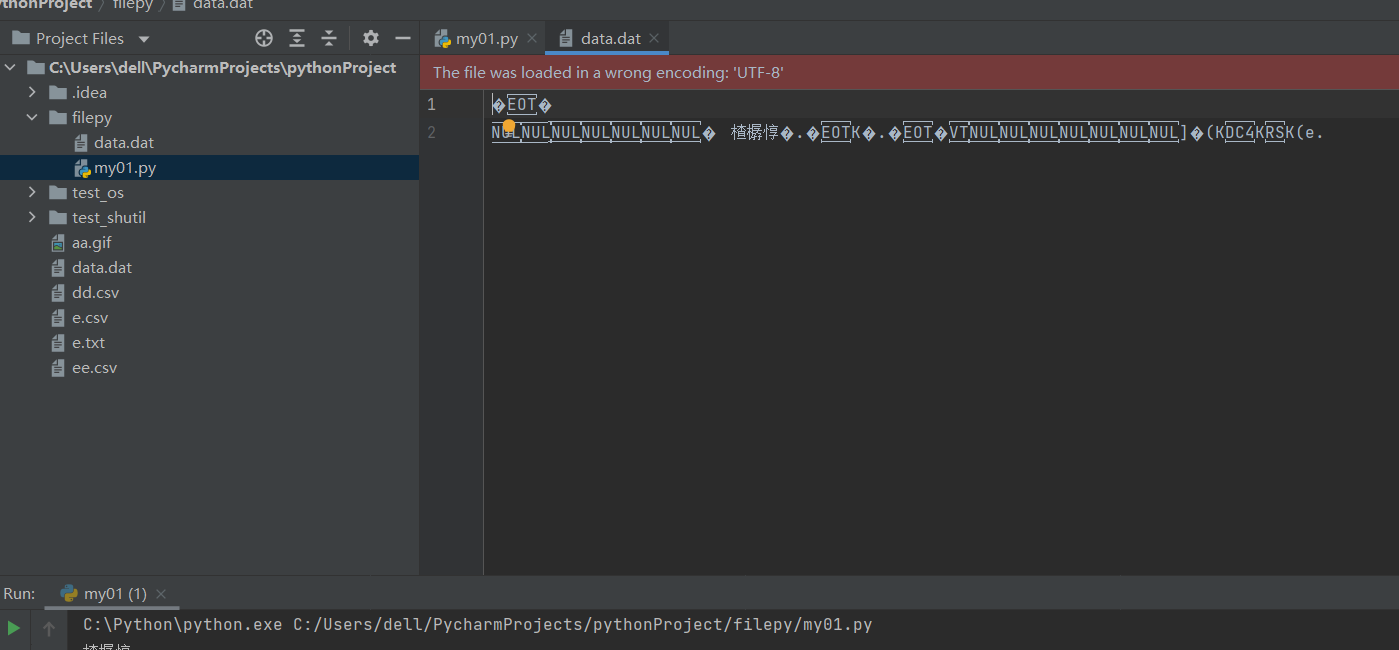Click the orange intention bulb in editor
The height and width of the screenshot is (650, 1399).
coord(508,126)
